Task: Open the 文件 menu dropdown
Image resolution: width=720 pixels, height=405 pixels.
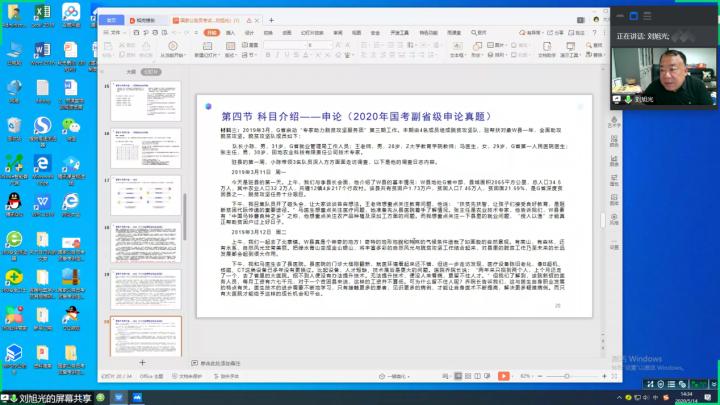Action: pos(115,32)
